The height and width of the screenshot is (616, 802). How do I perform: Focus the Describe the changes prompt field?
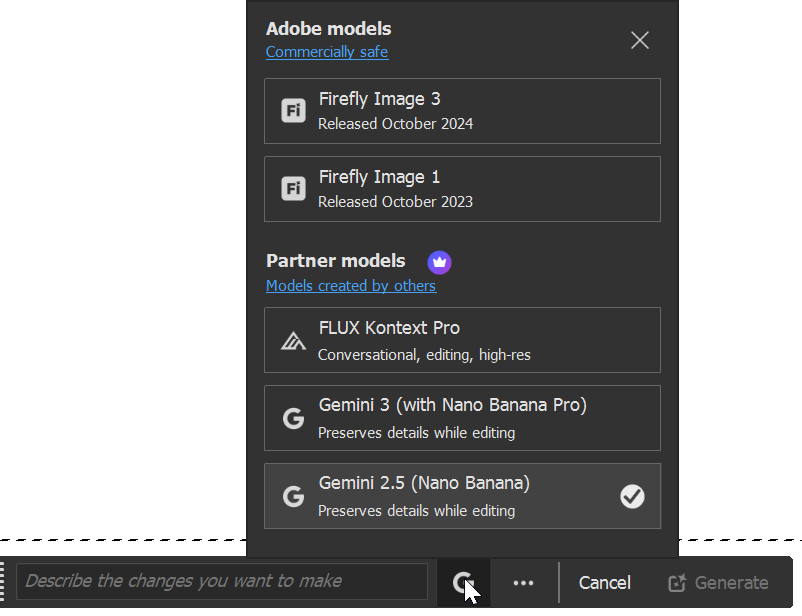(222, 581)
